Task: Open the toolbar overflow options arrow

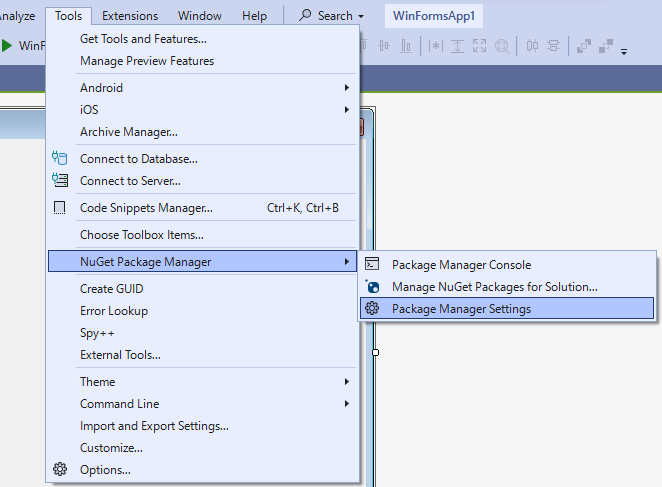Action: (x=625, y=51)
